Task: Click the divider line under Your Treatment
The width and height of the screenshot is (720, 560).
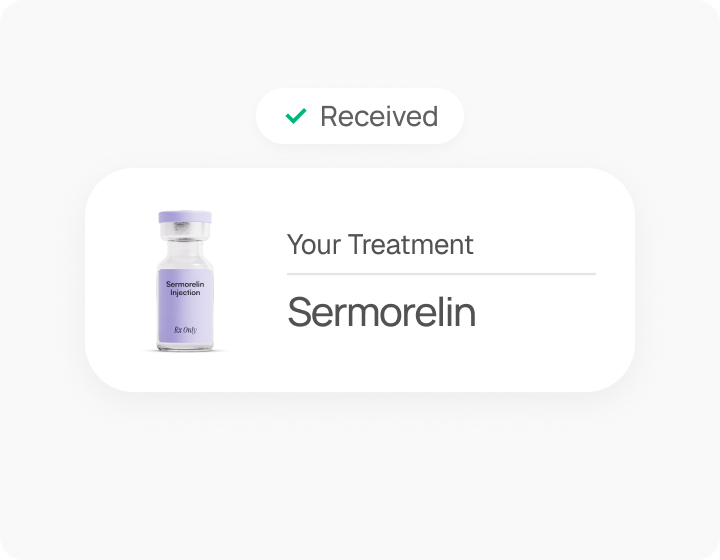Action: pos(441,274)
